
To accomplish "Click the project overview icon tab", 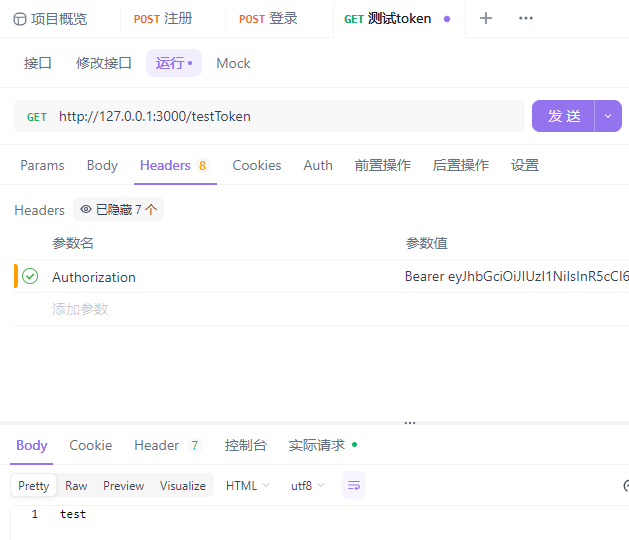I will point(50,18).
